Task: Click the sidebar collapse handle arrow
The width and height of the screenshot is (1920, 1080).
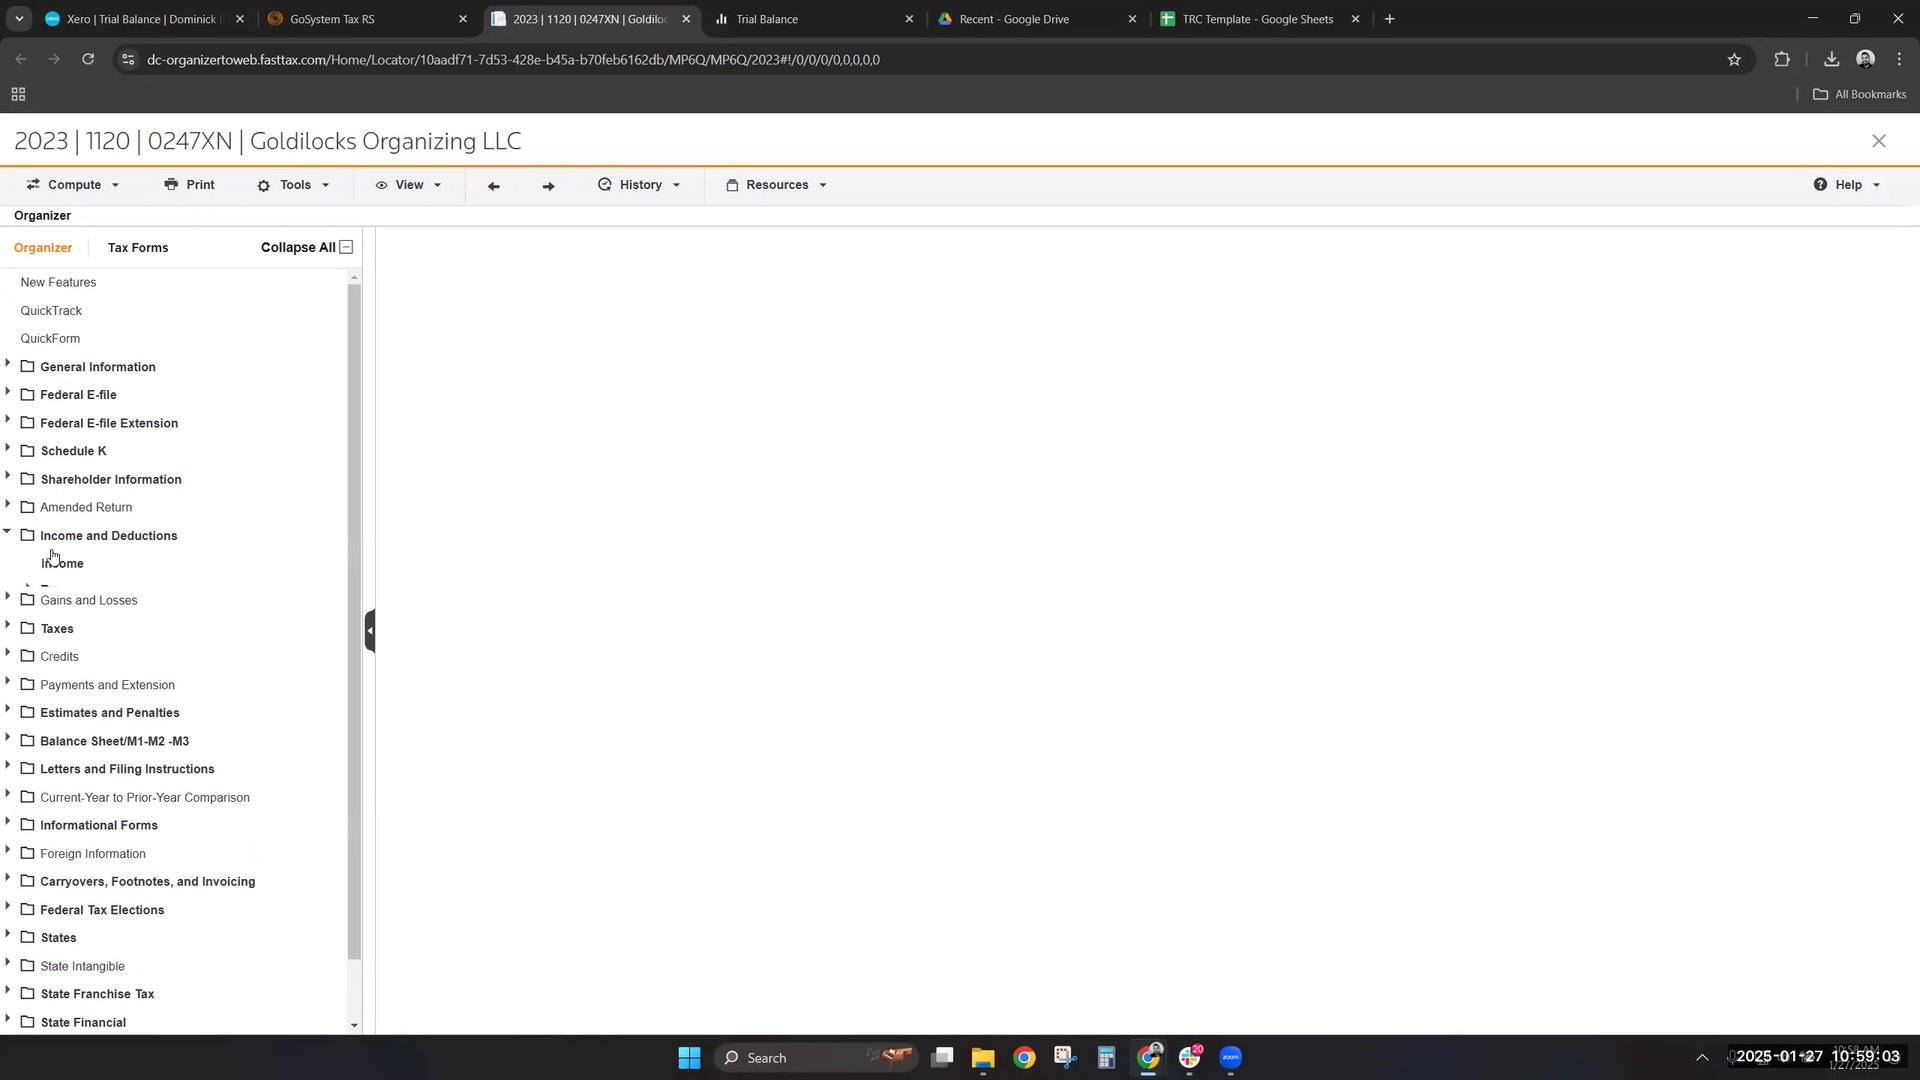Action: 370,630
